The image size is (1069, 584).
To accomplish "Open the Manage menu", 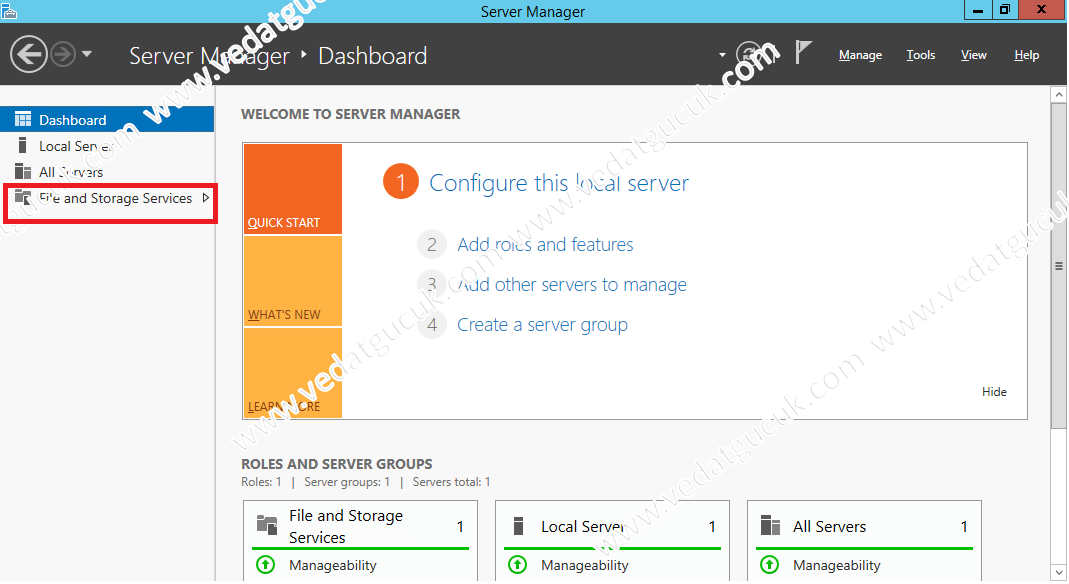I will pos(860,55).
